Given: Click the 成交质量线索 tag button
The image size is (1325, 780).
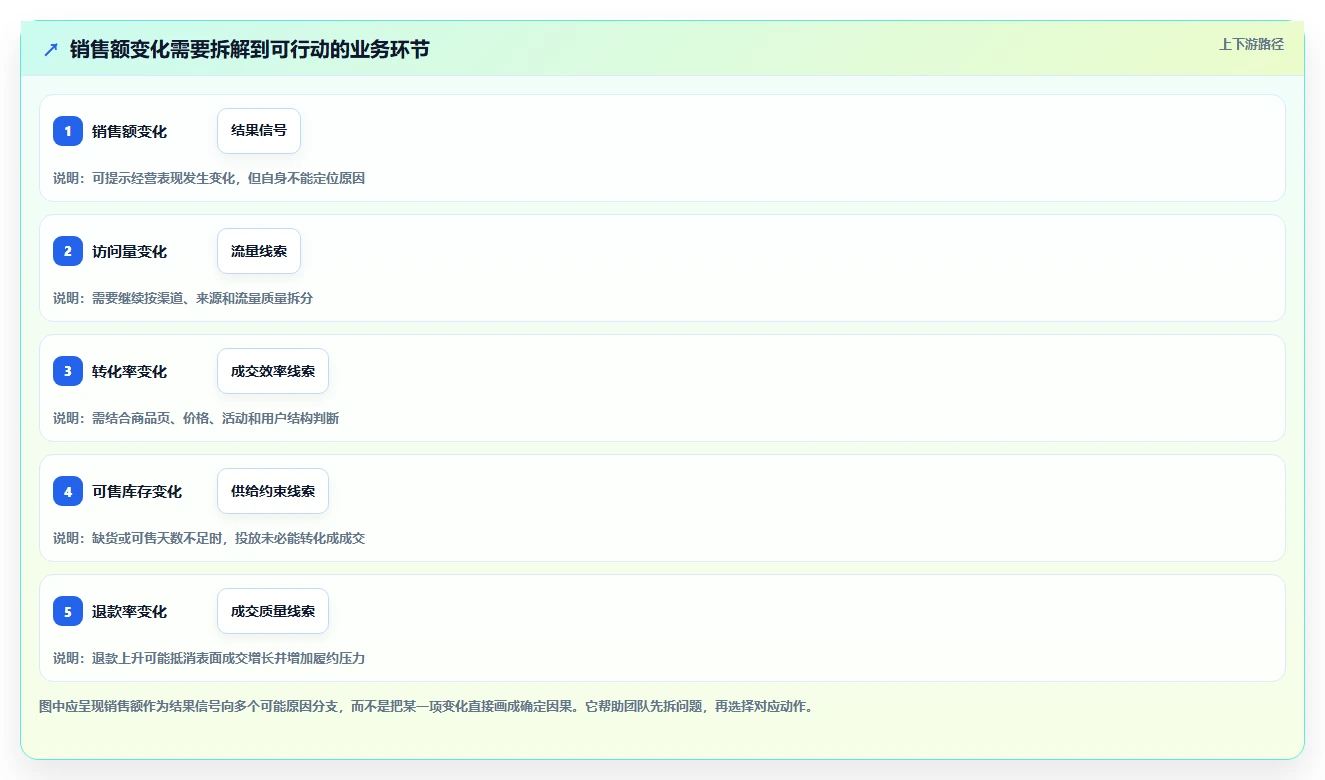Looking at the screenshot, I should tap(273, 611).
